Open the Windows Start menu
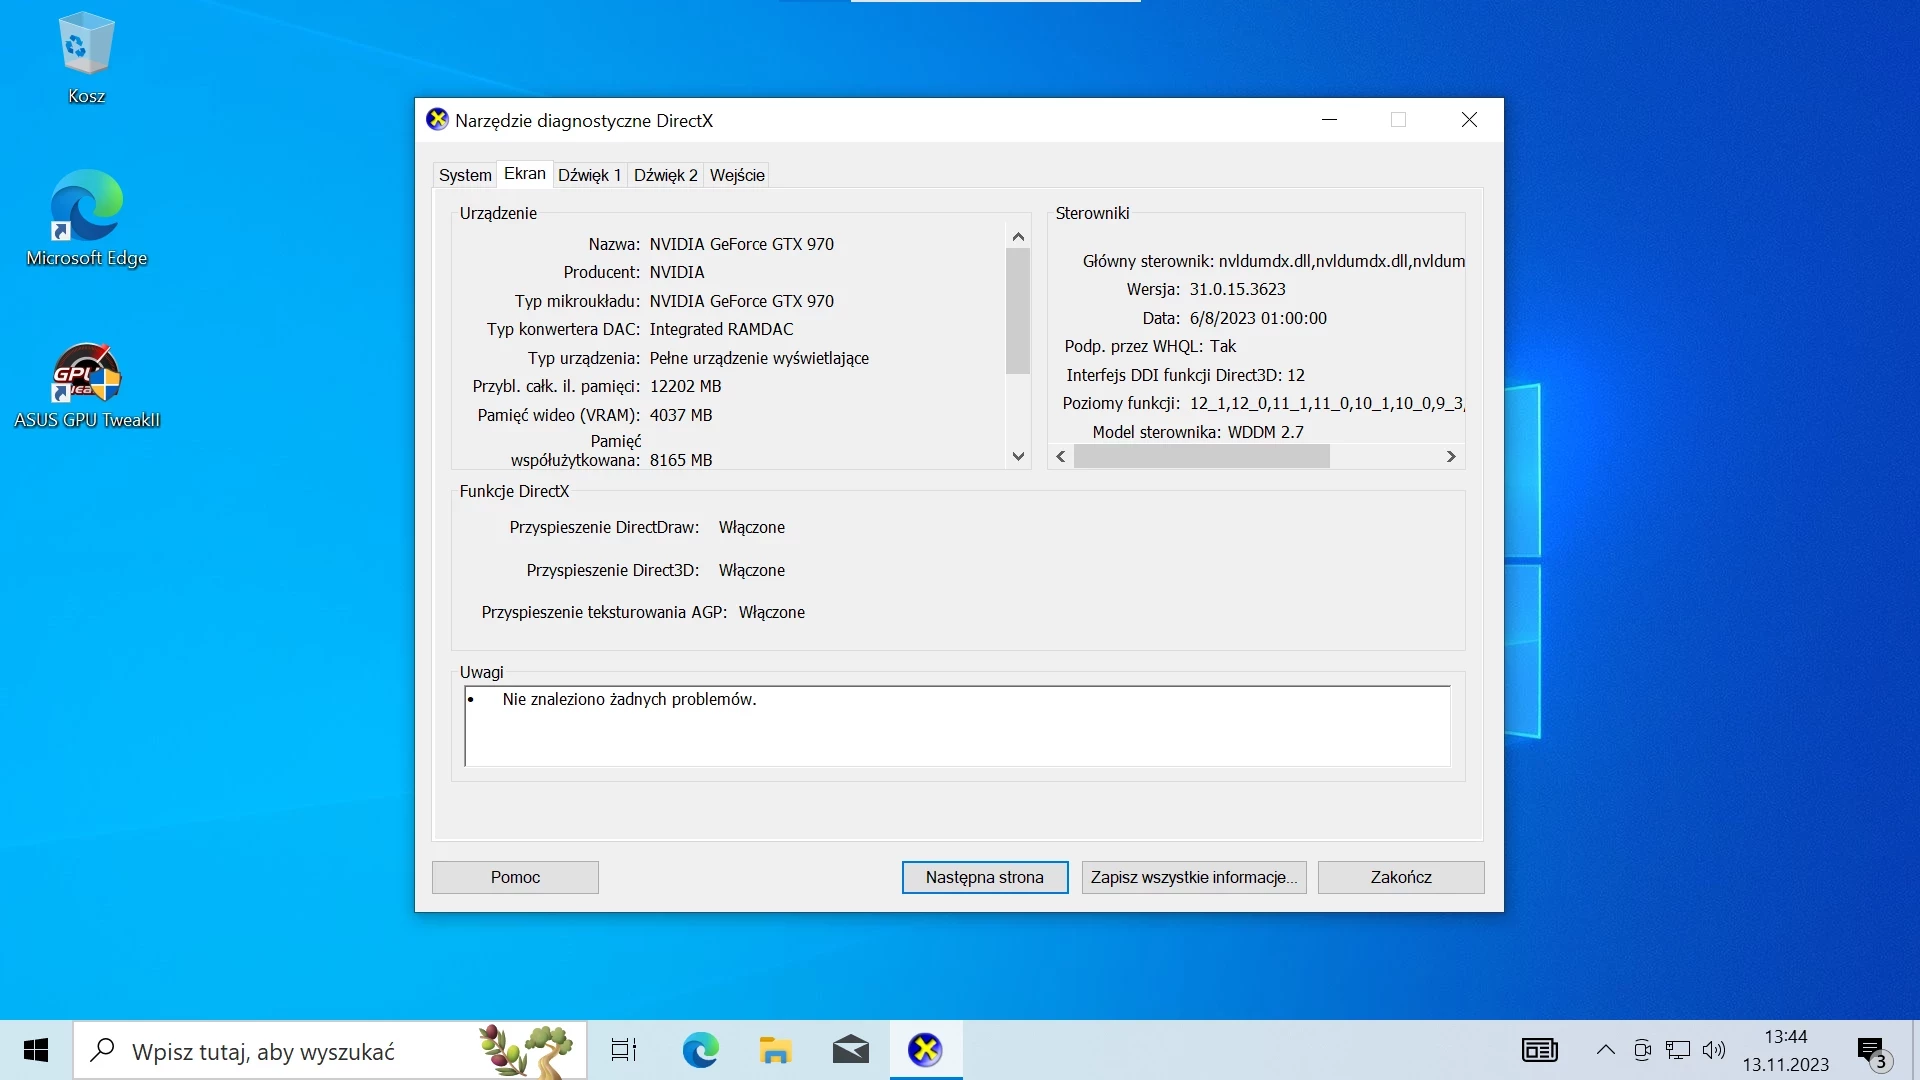This screenshot has width=1920, height=1080. pyautogui.click(x=36, y=1050)
